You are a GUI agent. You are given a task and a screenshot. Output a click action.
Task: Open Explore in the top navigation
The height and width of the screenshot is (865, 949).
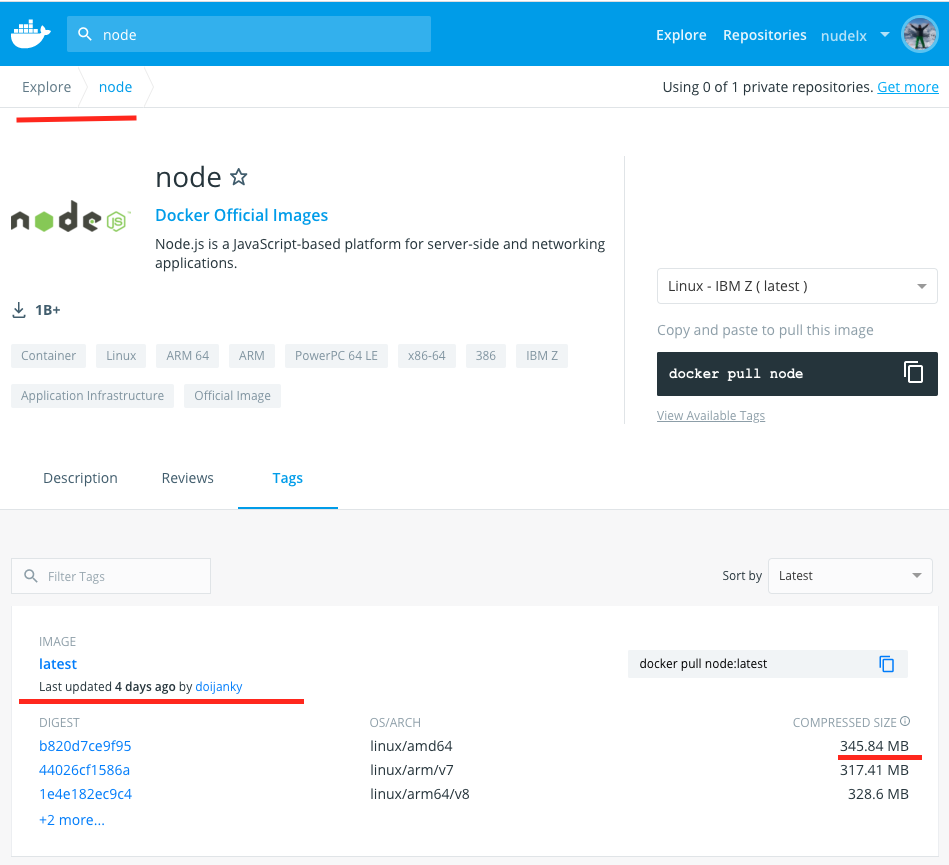[681, 35]
